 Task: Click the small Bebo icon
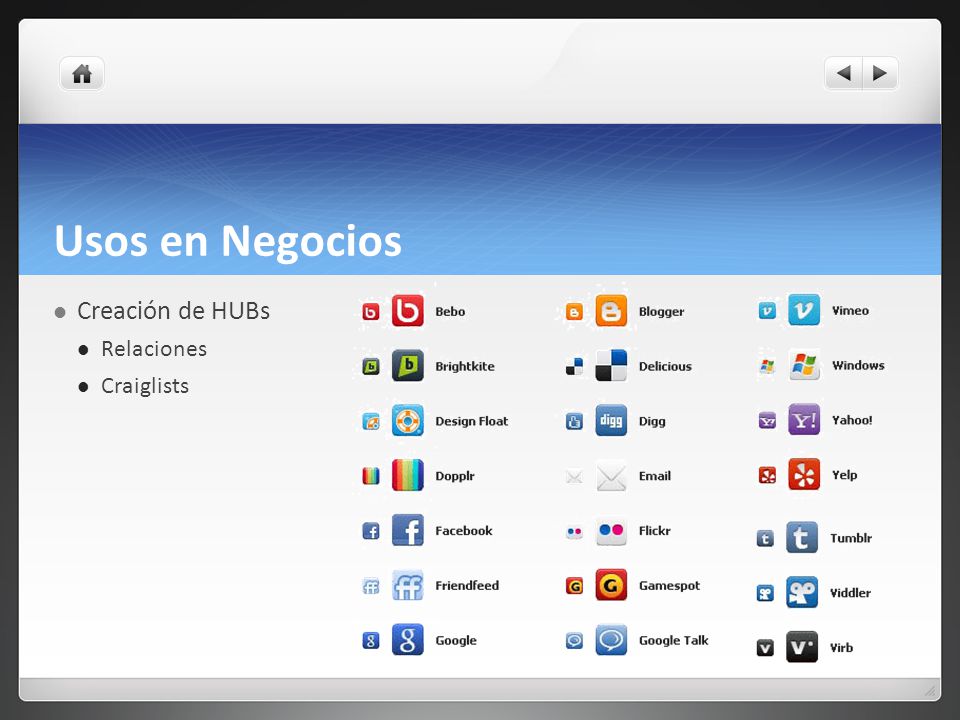click(370, 312)
